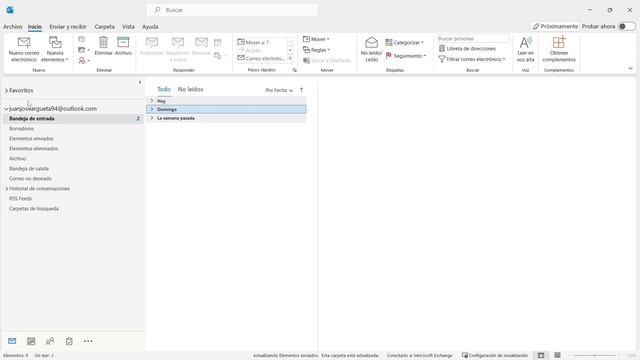Open the Elementos enviados folder
This screenshot has width=640, height=360.
click(x=31, y=139)
